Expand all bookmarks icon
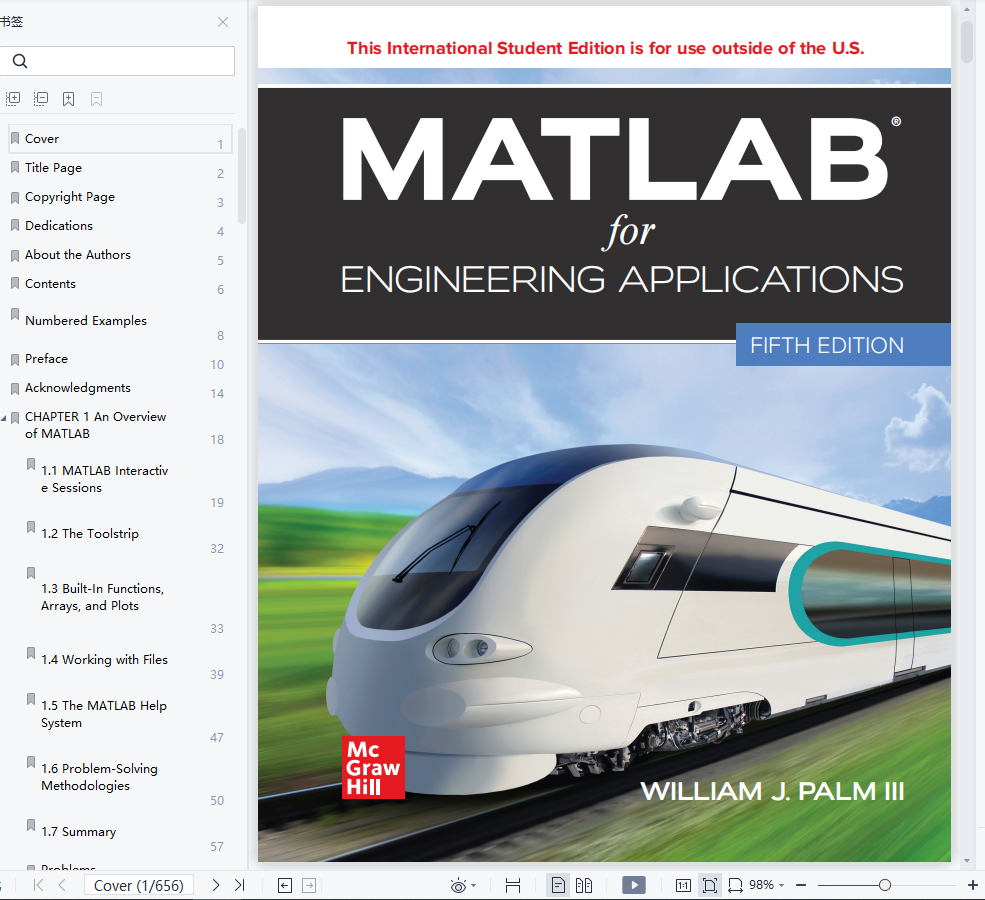Image resolution: width=985 pixels, height=900 pixels. point(13,99)
